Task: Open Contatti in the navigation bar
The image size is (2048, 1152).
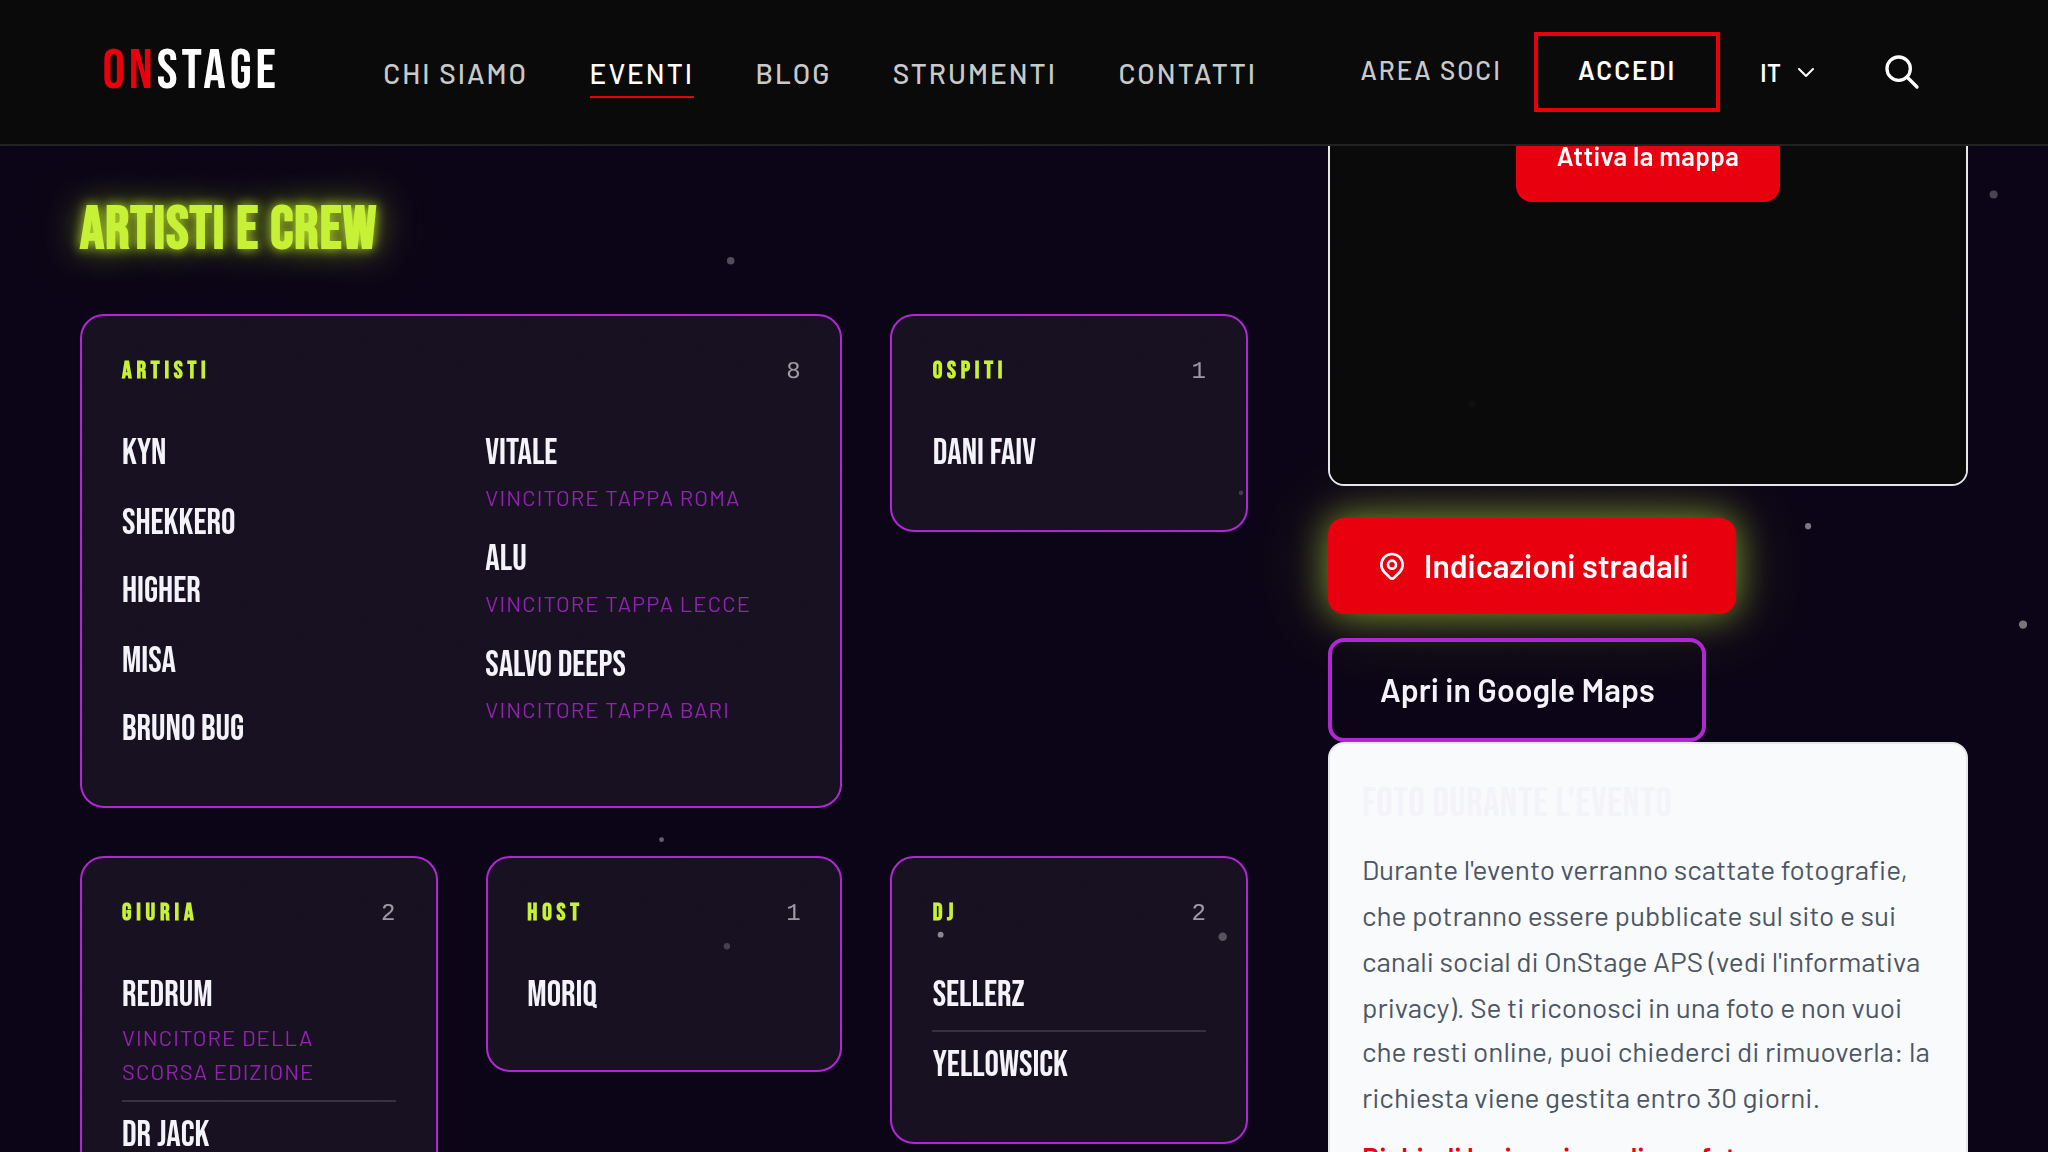Action: click(1187, 74)
